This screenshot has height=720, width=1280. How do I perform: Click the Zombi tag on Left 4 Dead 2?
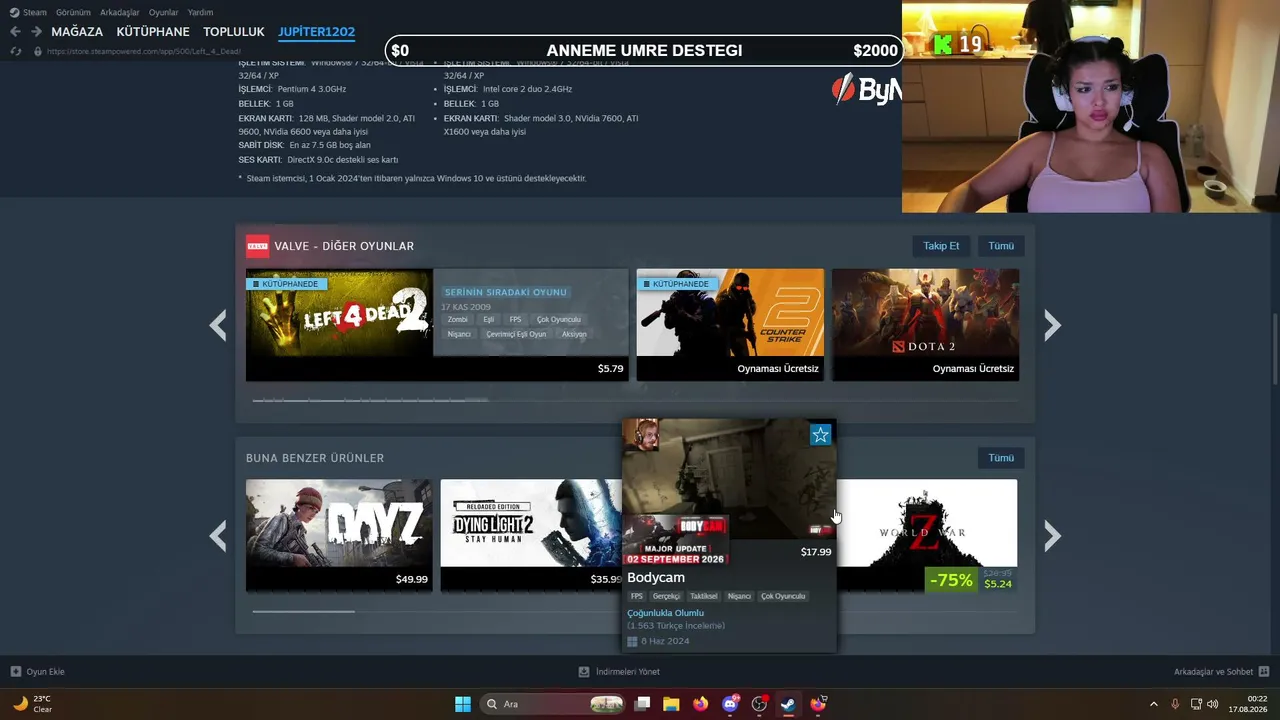[x=457, y=320]
